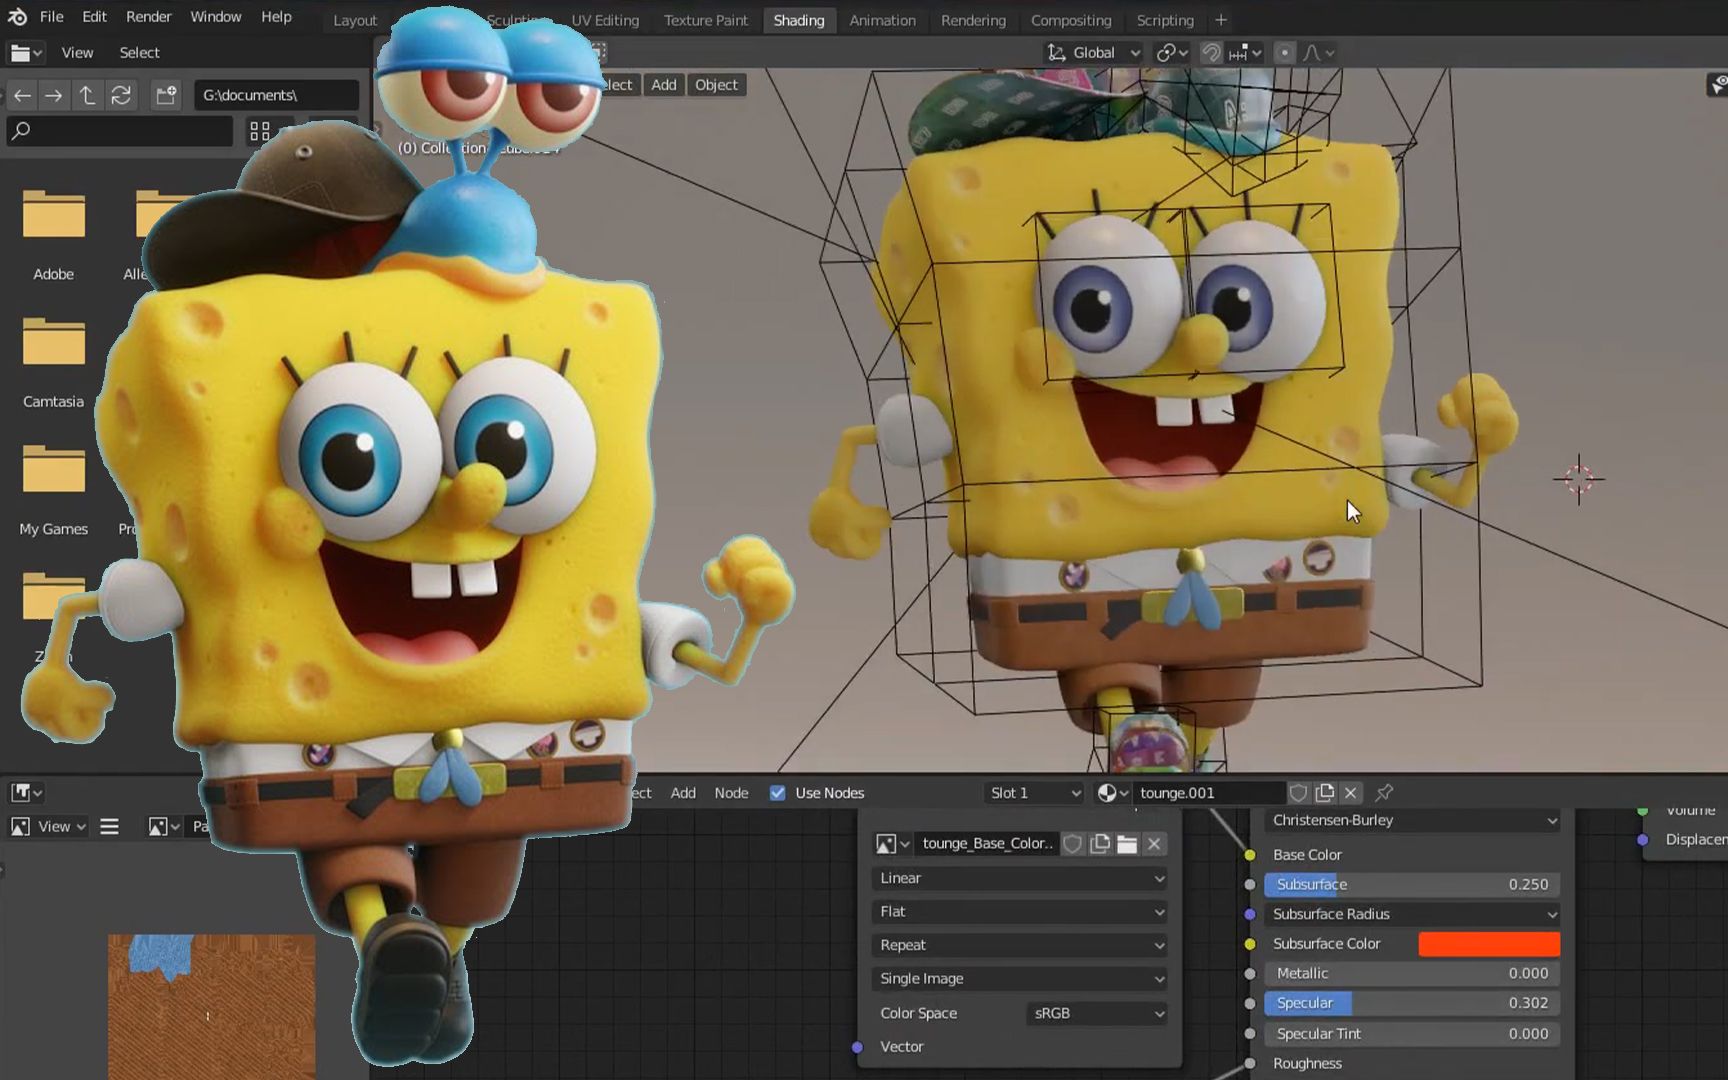Open the Help menu

tap(276, 17)
